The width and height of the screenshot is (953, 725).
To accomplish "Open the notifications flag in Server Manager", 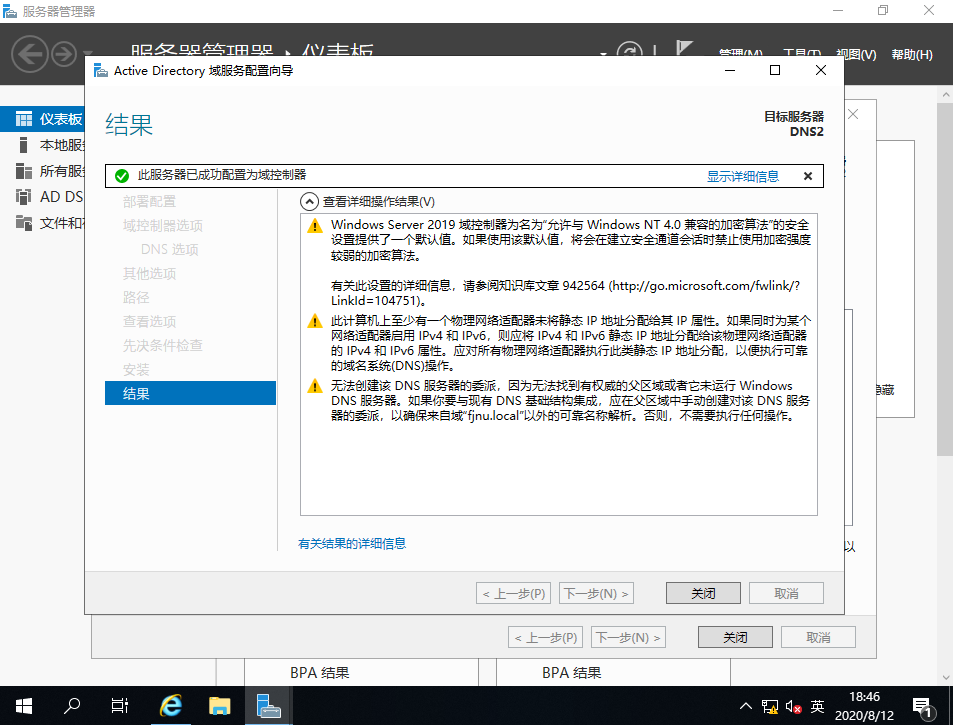I will [684, 49].
